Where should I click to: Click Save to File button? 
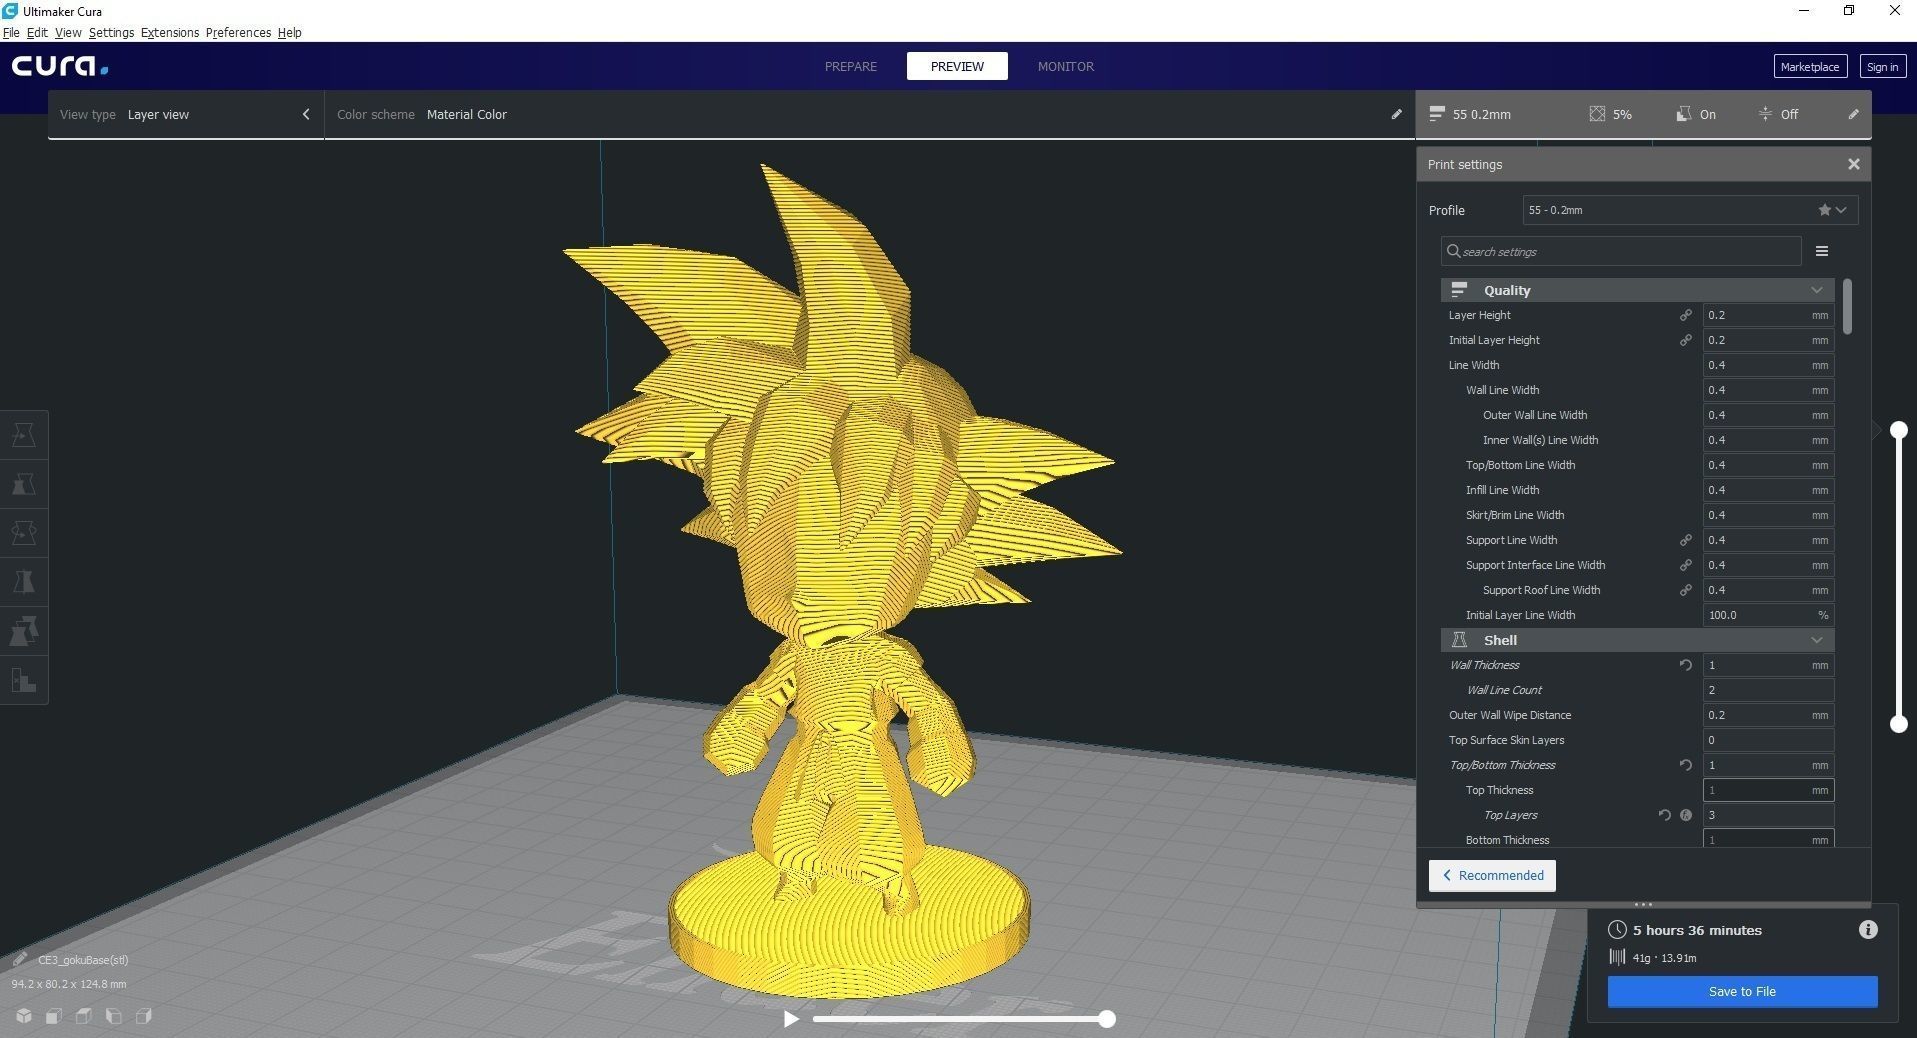(x=1742, y=991)
